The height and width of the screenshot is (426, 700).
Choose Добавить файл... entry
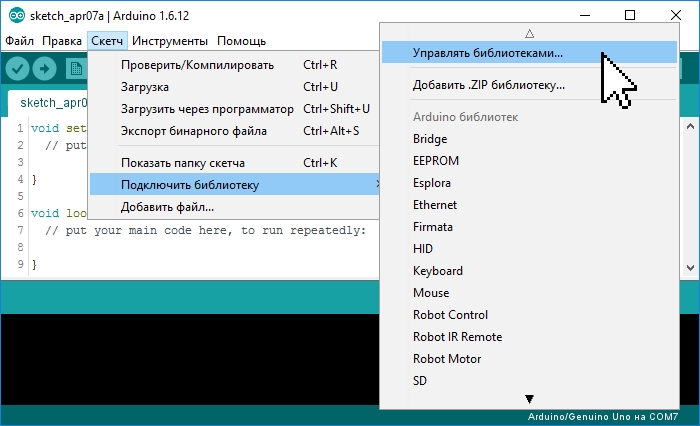(x=234, y=207)
